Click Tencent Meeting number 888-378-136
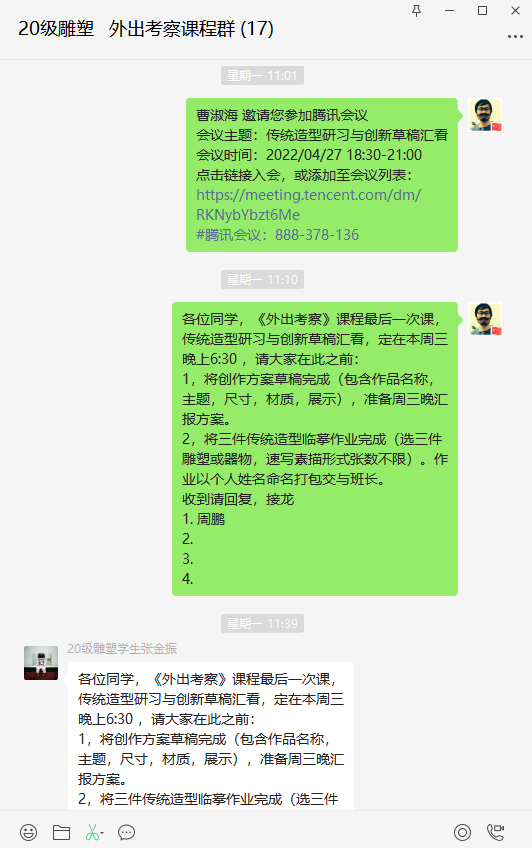Viewport: 532px width, 848px height. click(x=316, y=235)
